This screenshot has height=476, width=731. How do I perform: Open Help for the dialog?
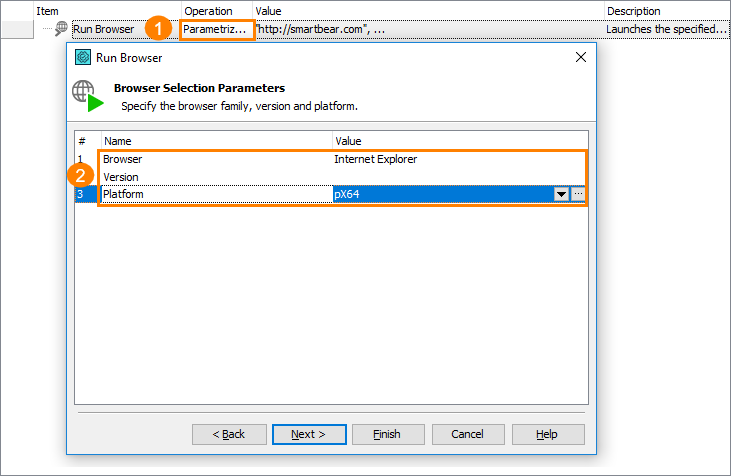[547, 434]
